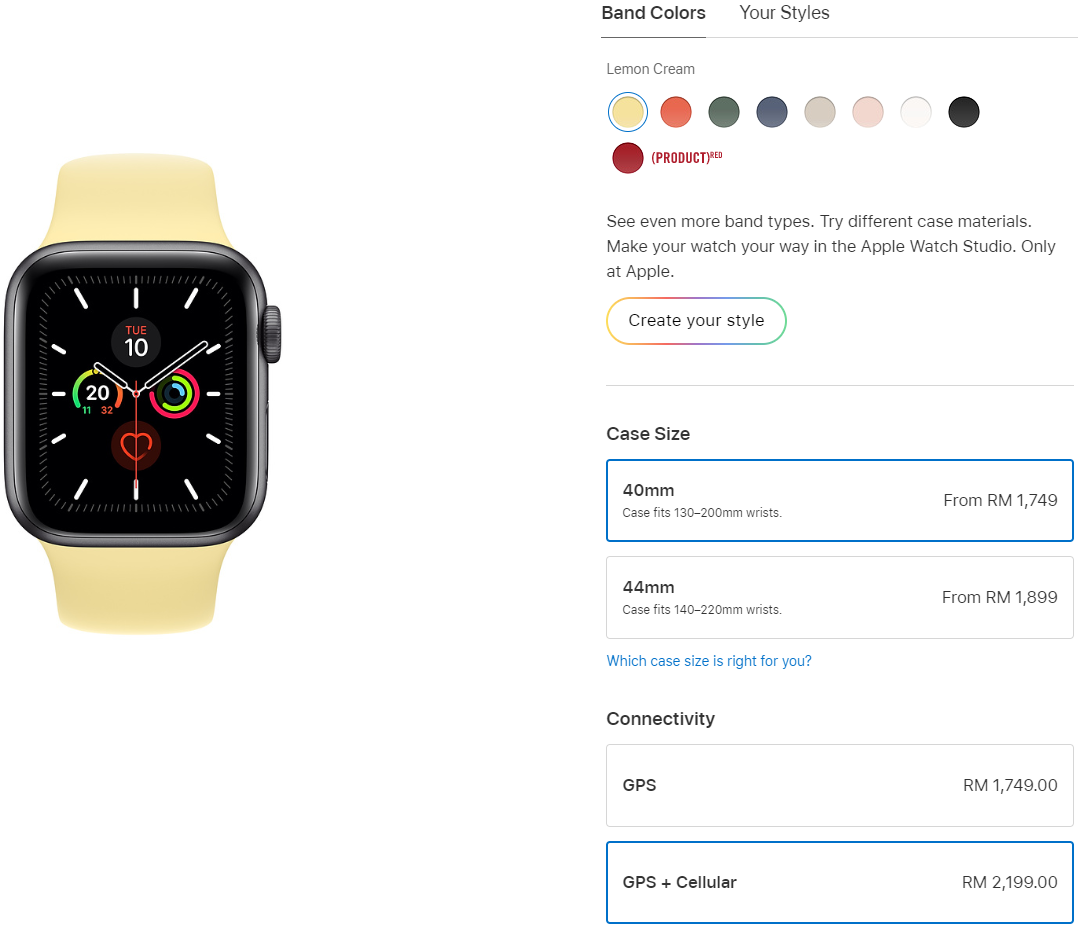Select the 40mm case size option
The width and height of the screenshot is (1088, 932).
(x=840, y=500)
